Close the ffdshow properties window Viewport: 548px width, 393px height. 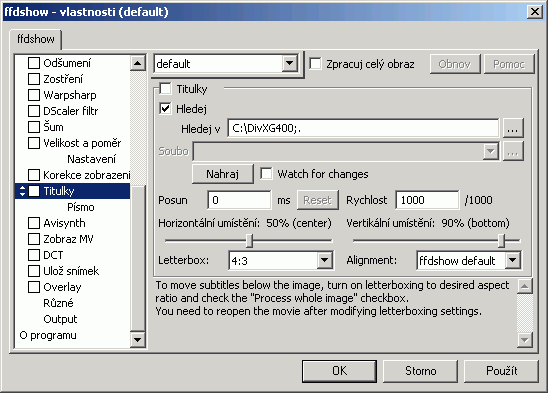(534, 12)
